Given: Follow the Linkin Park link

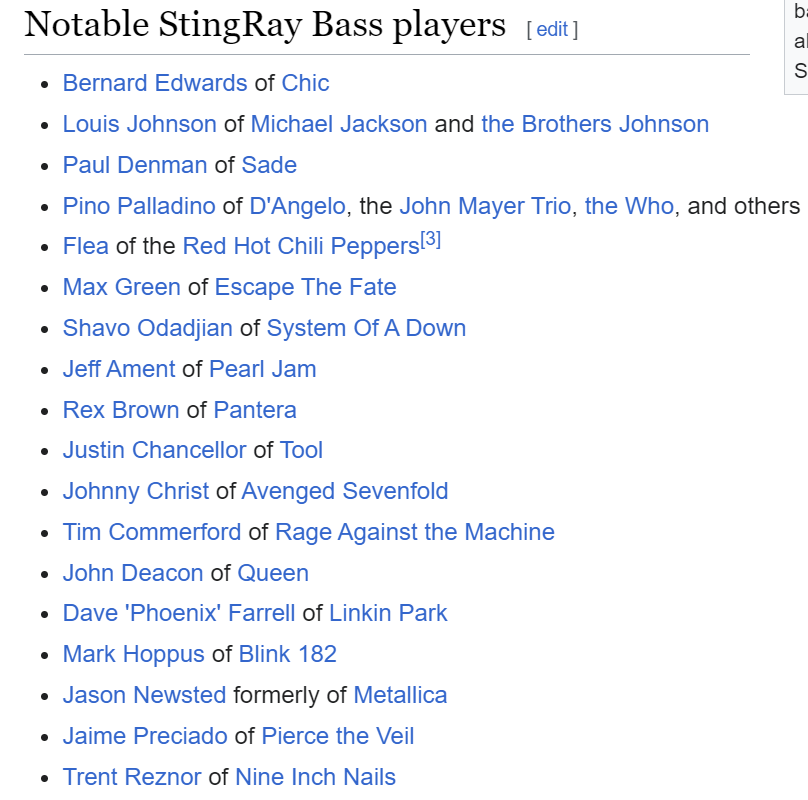Looking at the screenshot, I should pos(388,613).
